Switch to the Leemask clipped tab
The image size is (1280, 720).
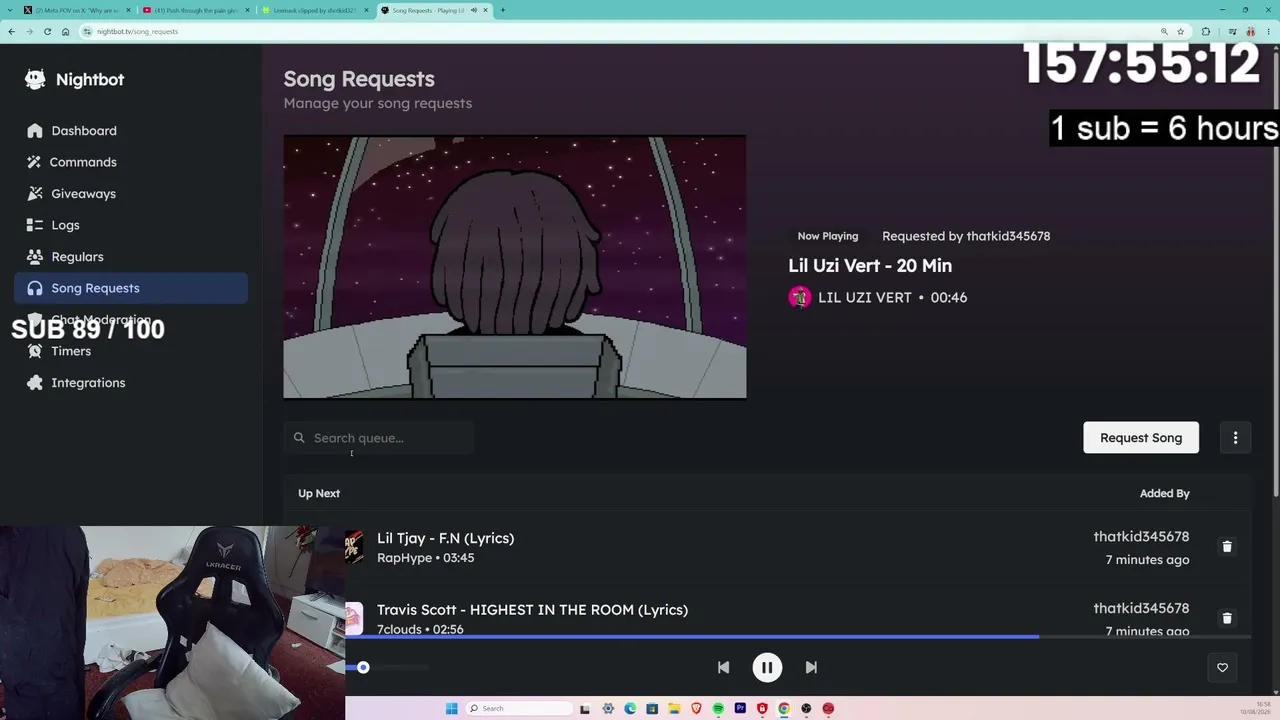point(313,10)
